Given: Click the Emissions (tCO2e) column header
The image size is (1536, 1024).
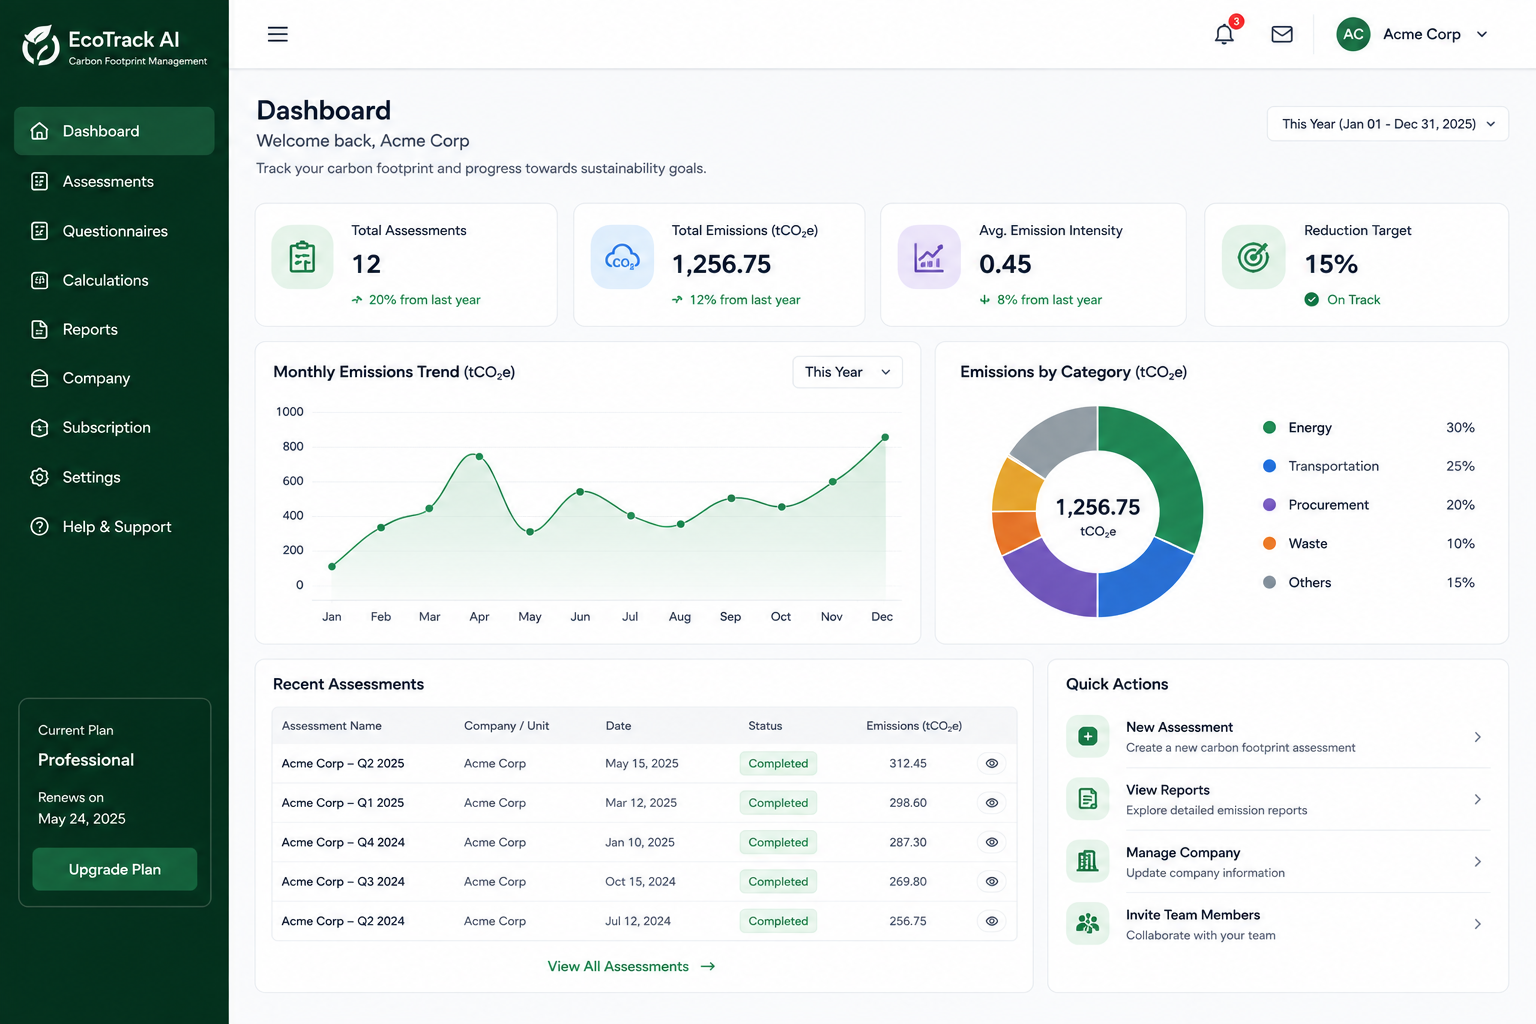Looking at the screenshot, I should pyautogui.click(x=914, y=726).
